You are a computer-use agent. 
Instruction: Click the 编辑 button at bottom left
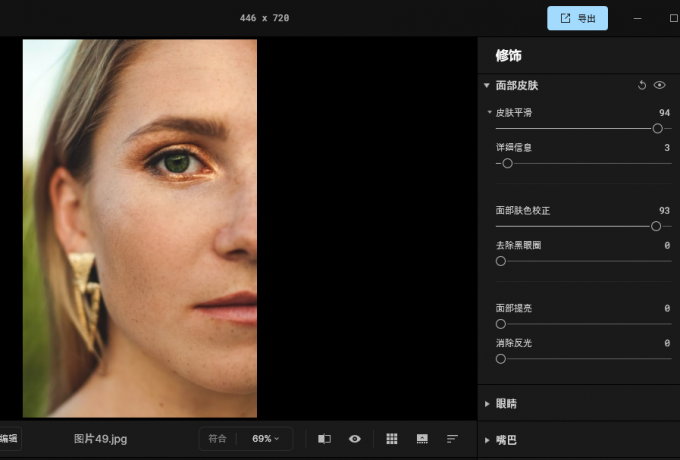tap(8, 439)
